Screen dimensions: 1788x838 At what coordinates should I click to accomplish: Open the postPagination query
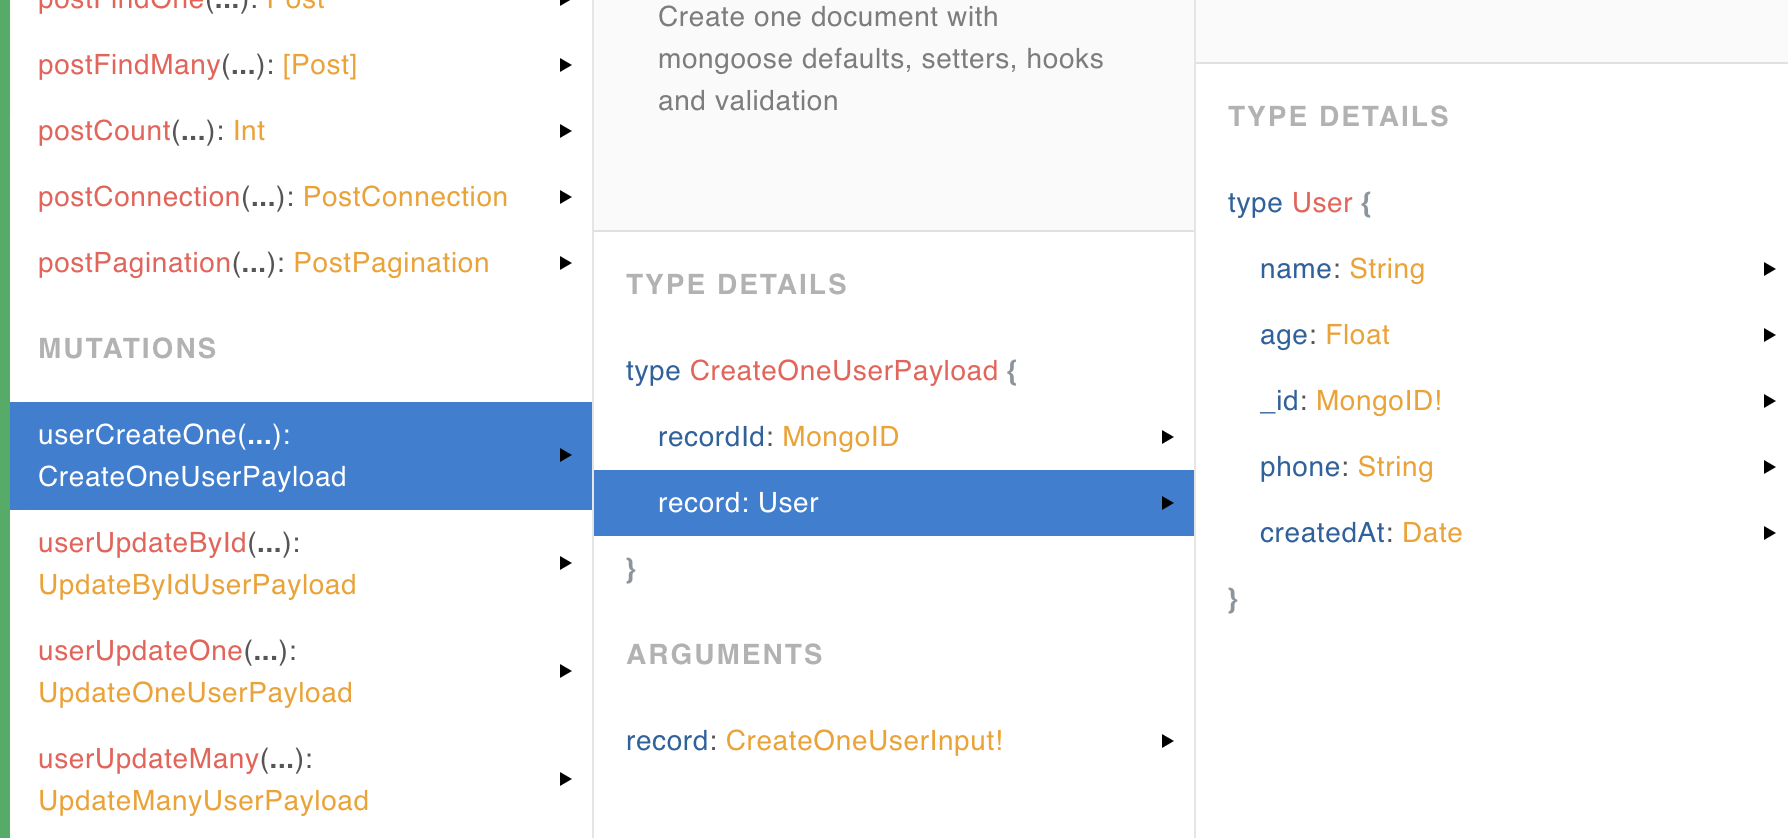click(x=135, y=263)
